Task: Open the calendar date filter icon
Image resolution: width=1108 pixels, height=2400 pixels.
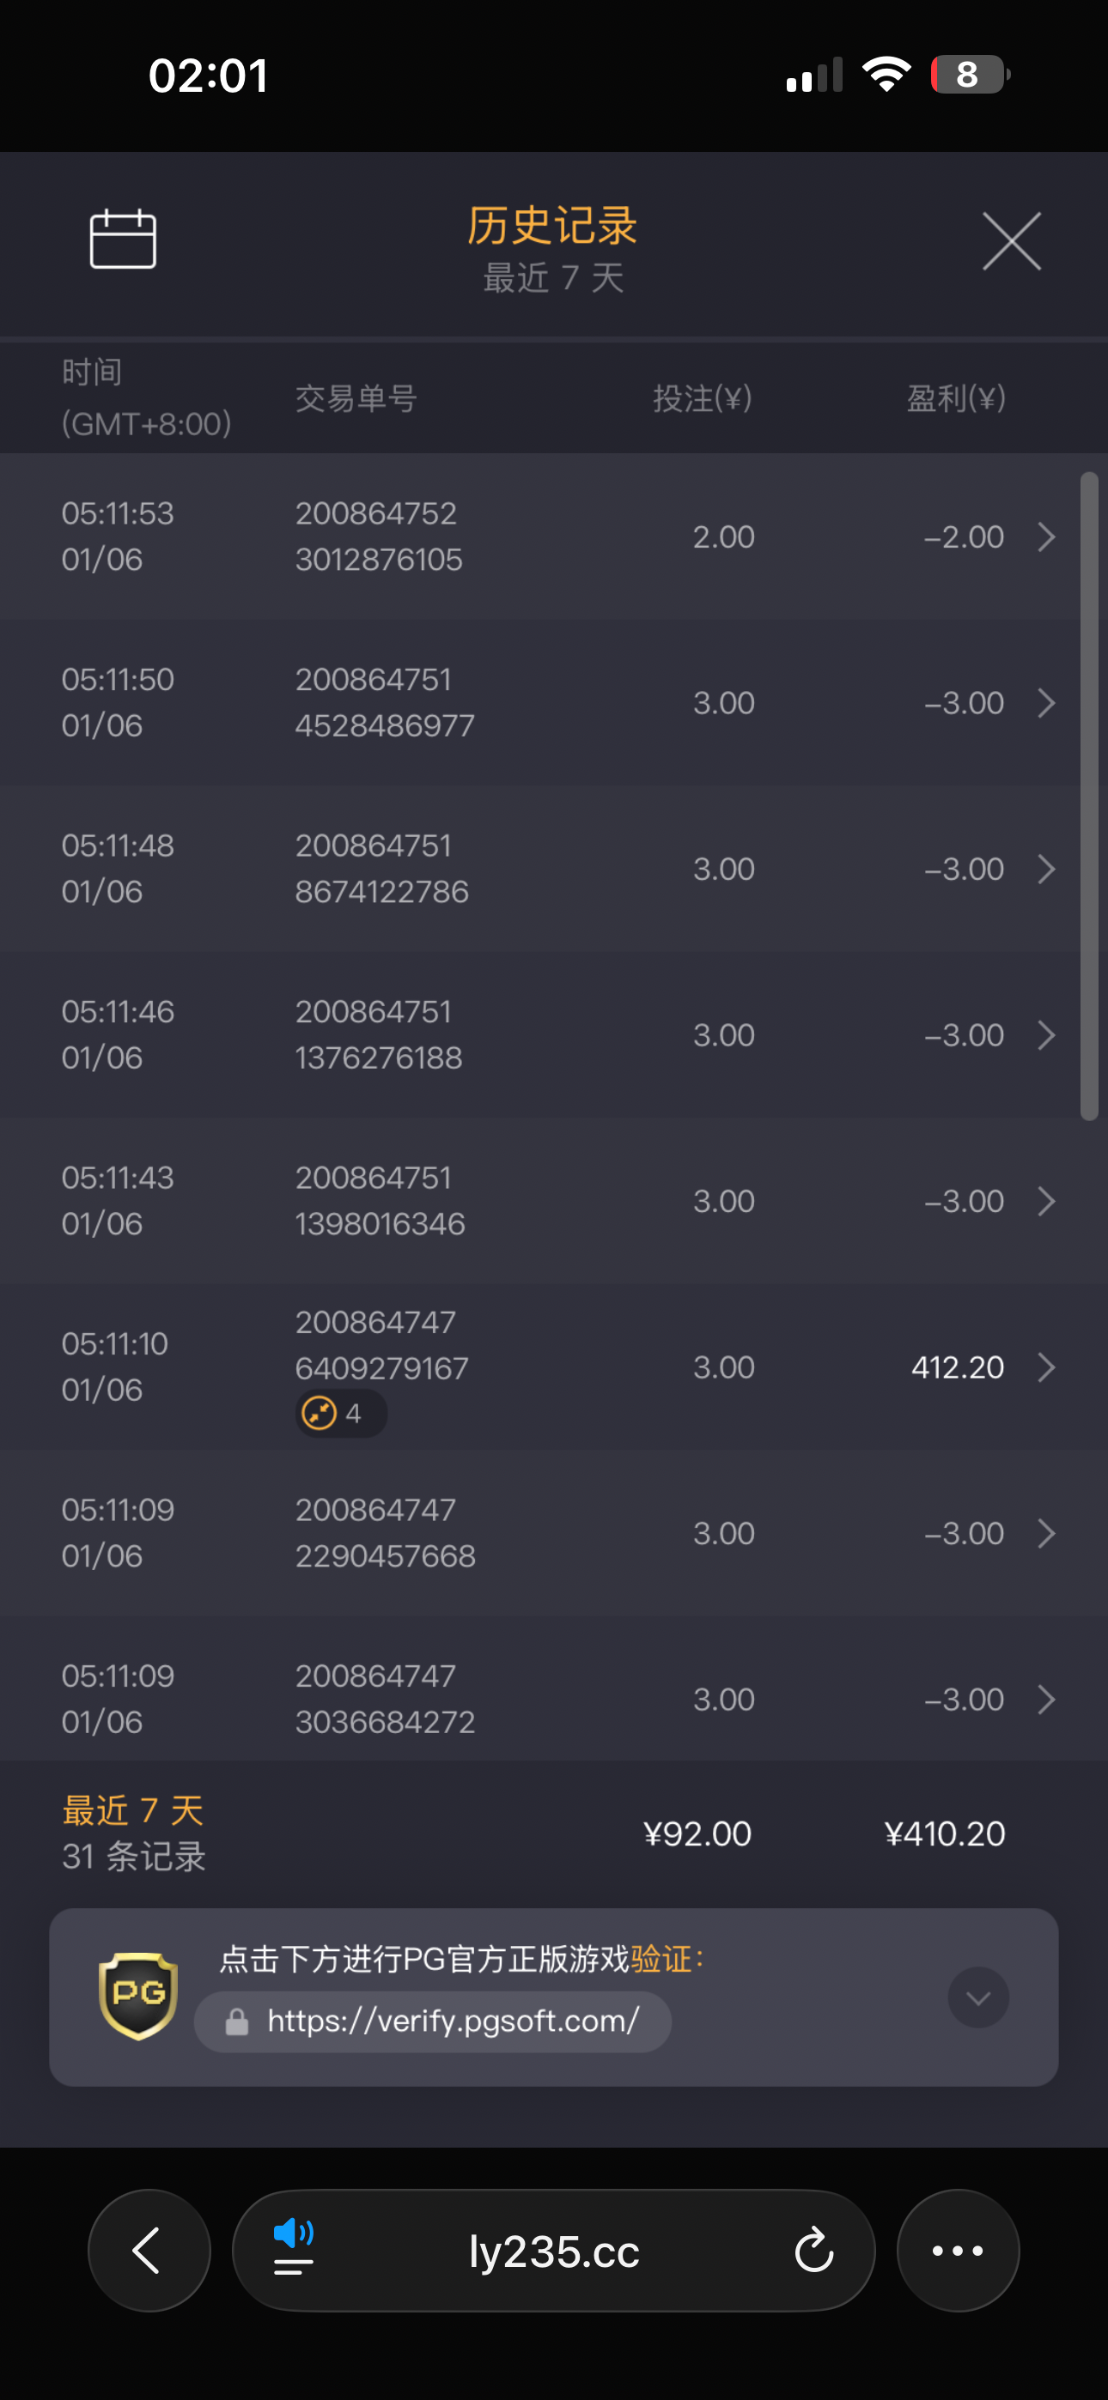Action: point(123,240)
